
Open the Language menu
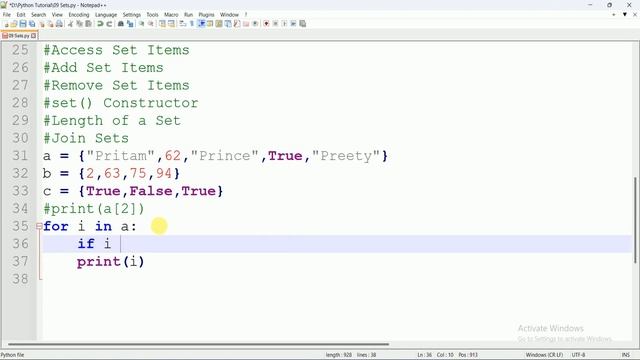pyautogui.click(x=106, y=15)
